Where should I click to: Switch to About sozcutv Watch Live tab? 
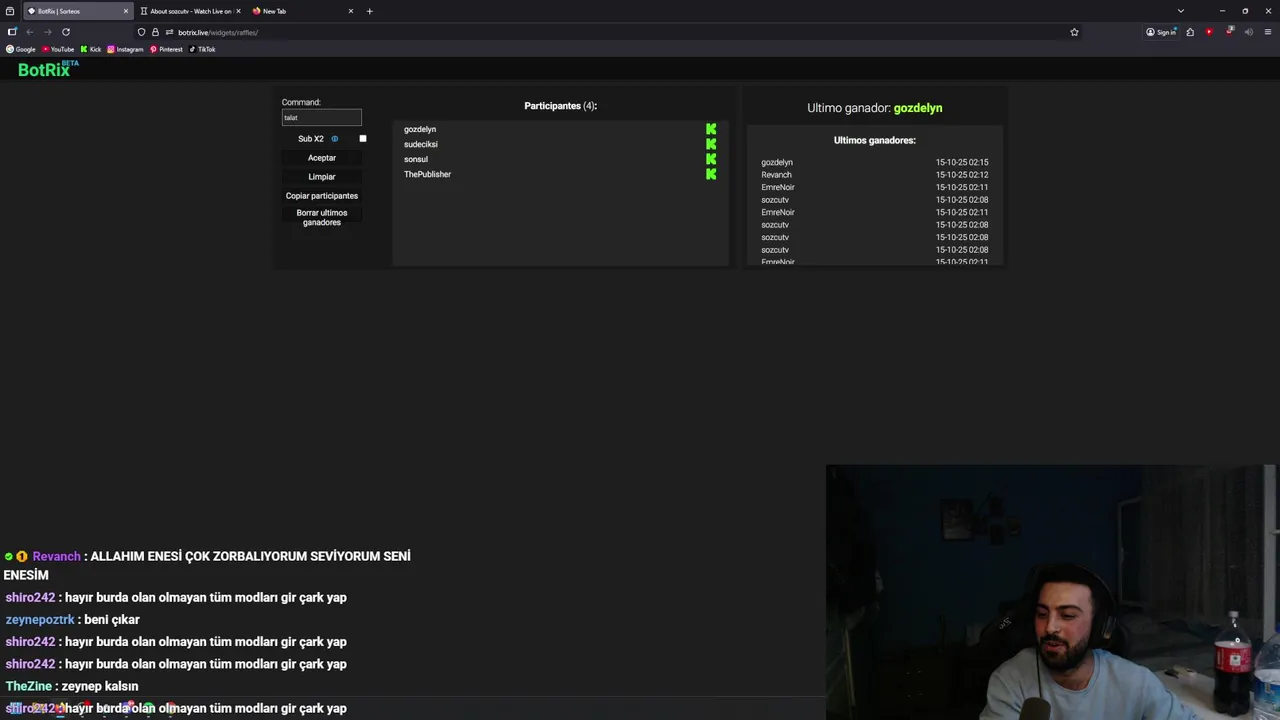[x=190, y=11]
